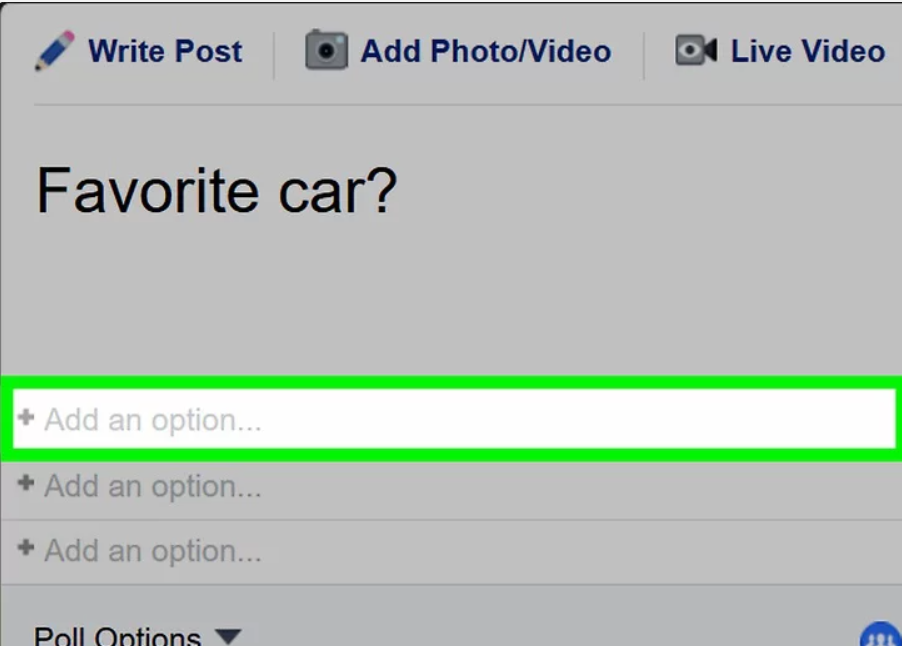Focus the second Add an option field
This screenshot has width=902, height=646.
click(x=452, y=487)
